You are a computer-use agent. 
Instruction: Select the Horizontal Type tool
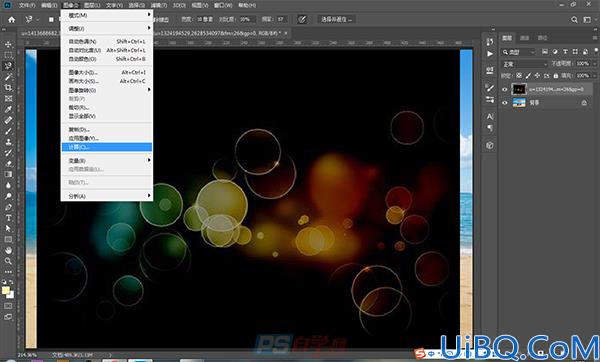[8, 218]
